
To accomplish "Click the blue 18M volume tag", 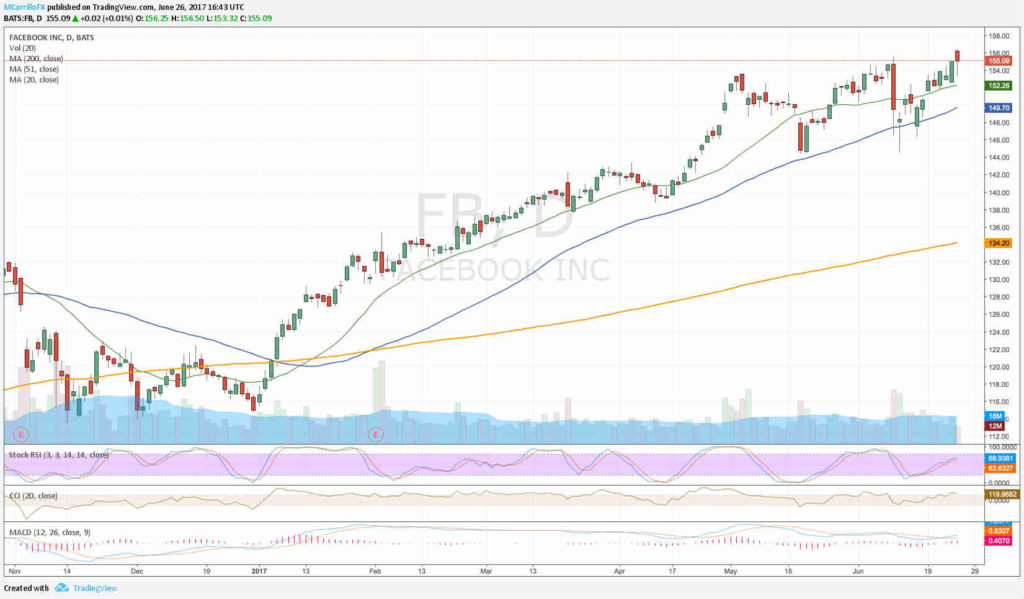I will click(x=995, y=416).
